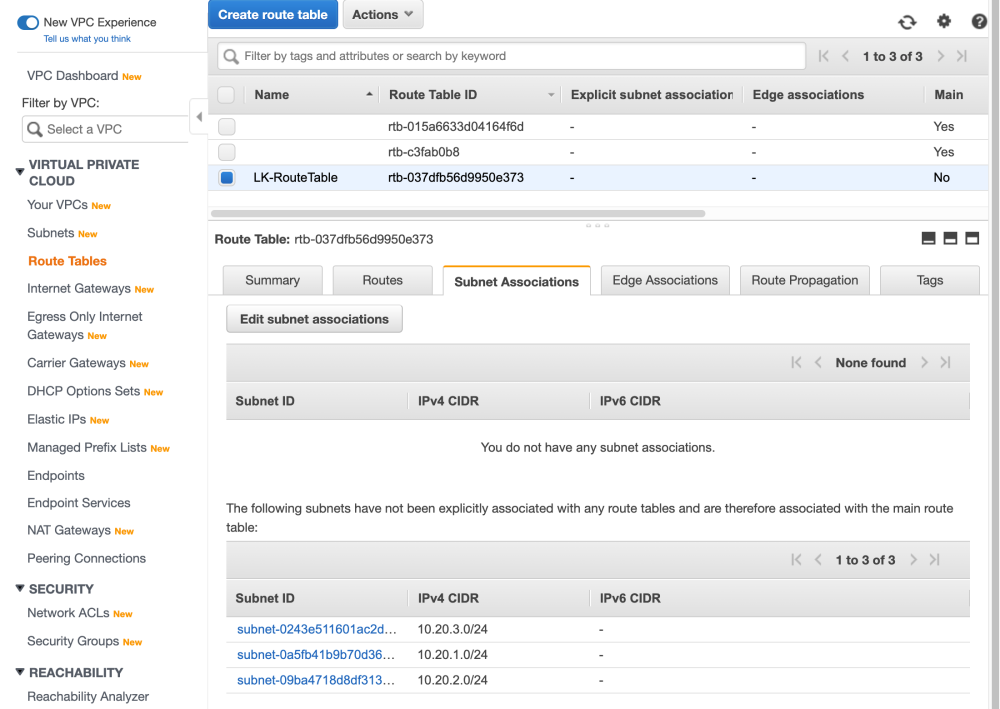Collapse the Security section in the sidebar
The image size is (1000, 709).
click(20, 588)
